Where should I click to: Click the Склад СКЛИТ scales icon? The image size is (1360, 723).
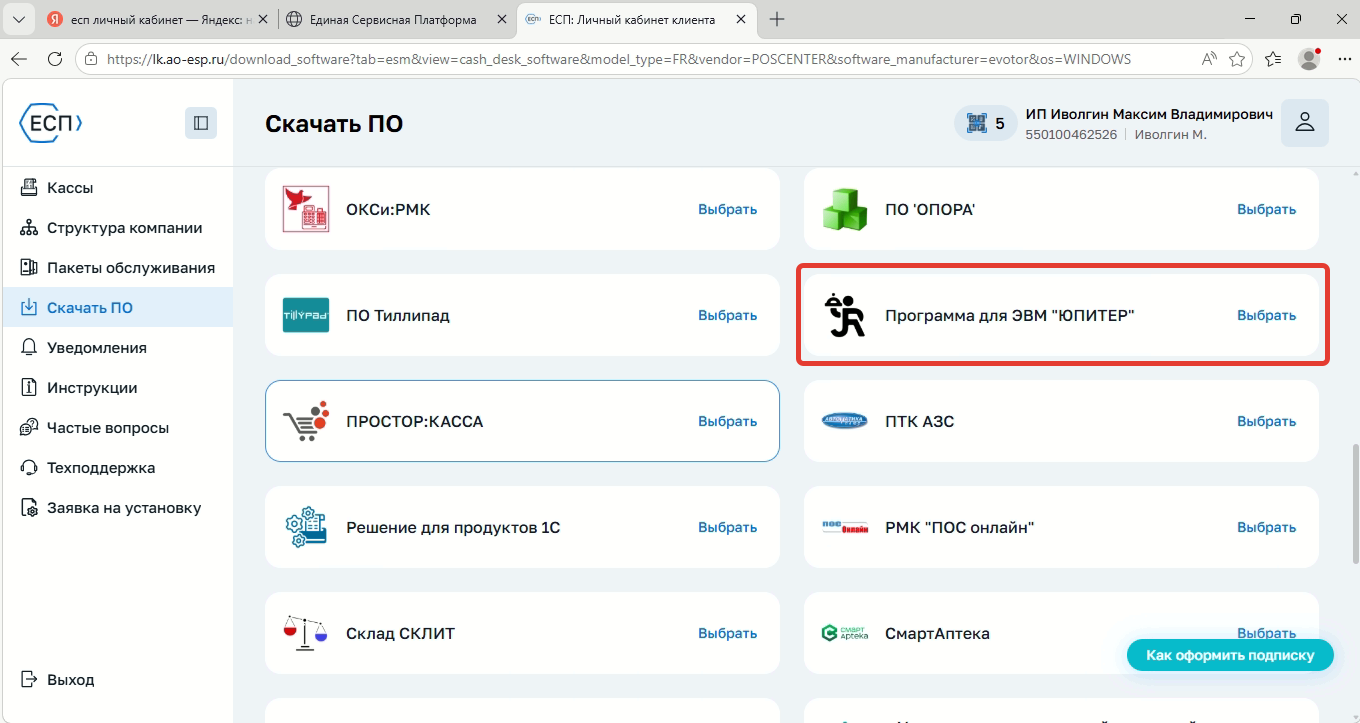[306, 633]
